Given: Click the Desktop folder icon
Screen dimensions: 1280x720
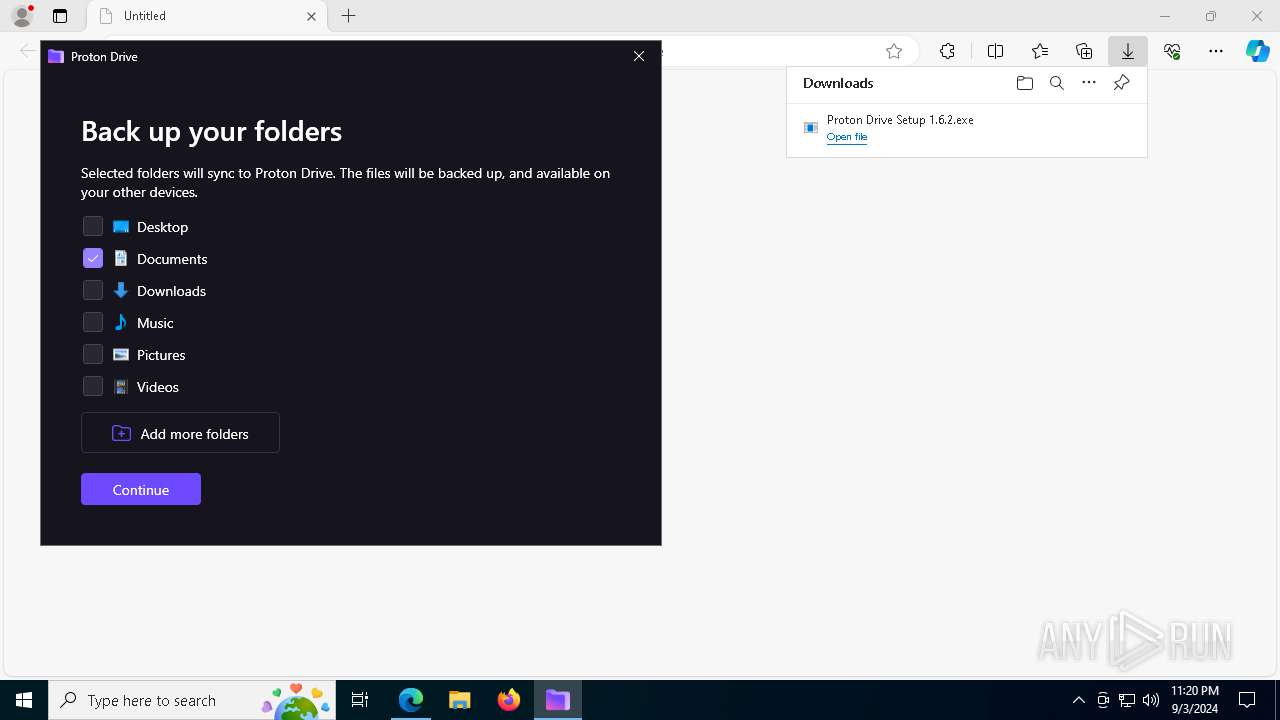Looking at the screenshot, I should (x=121, y=227).
